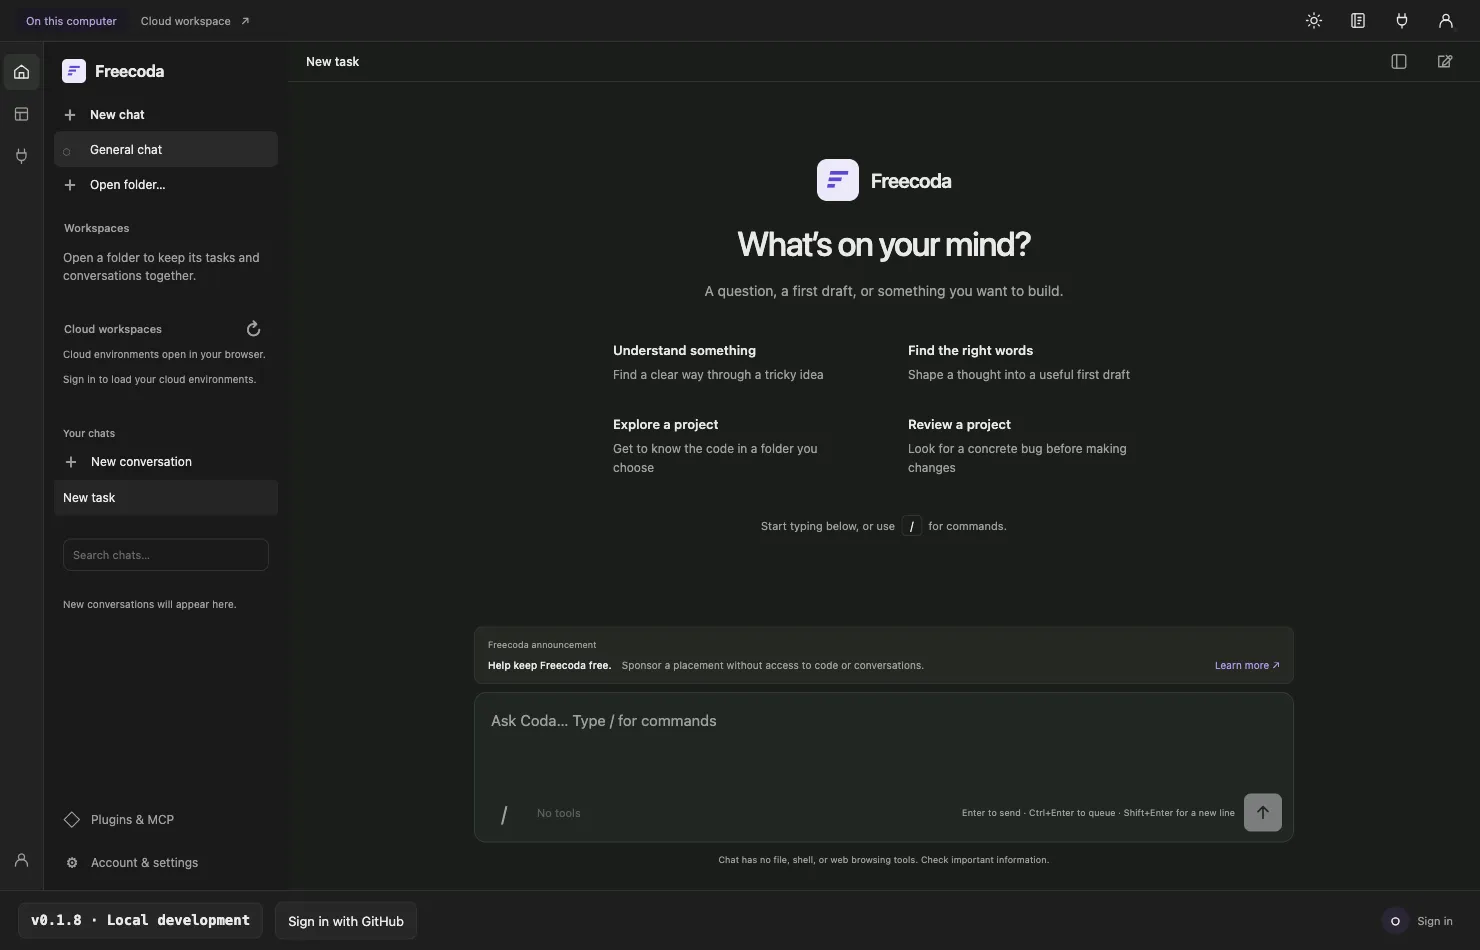Click Sign in with GitHub
1480x950 pixels.
pos(346,921)
